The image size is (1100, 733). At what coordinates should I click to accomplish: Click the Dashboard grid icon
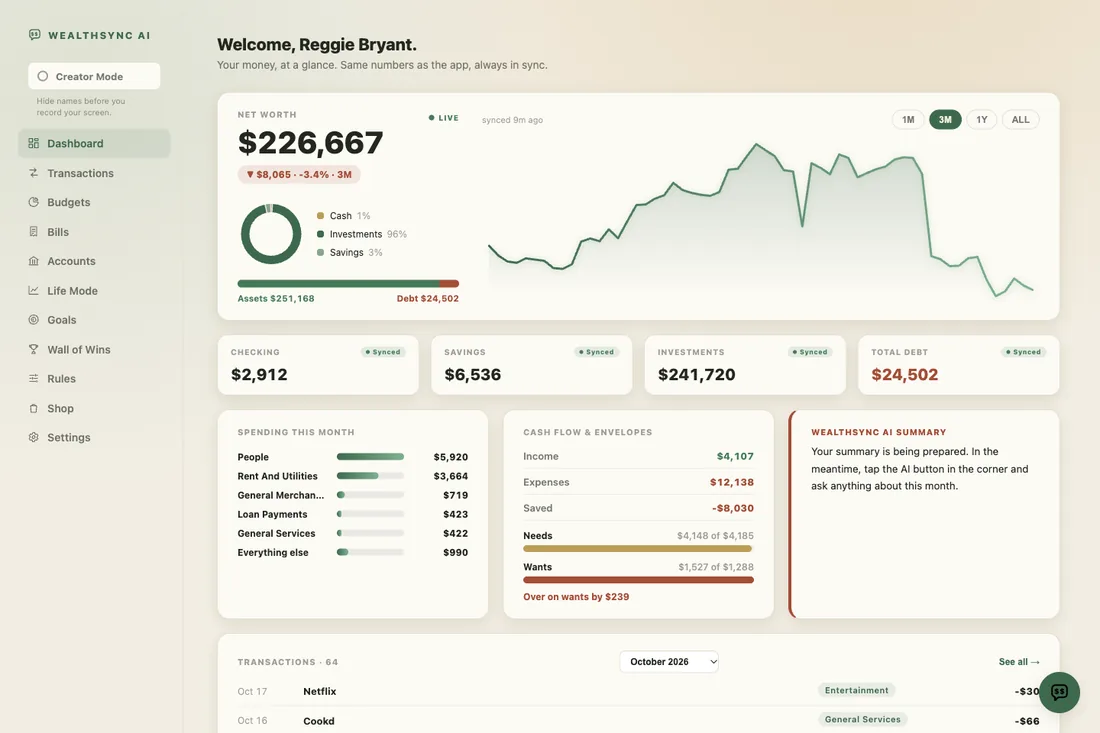click(x=34, y=143)
